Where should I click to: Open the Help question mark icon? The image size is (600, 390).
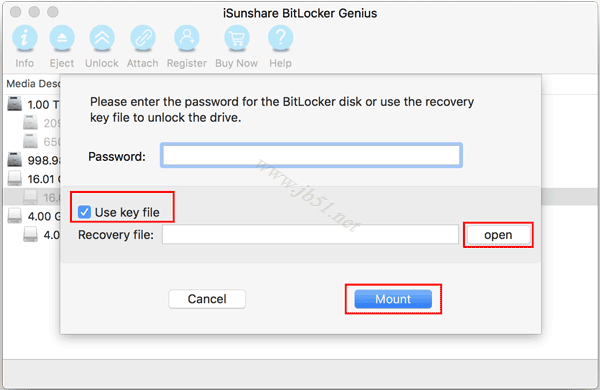(280, 38)
